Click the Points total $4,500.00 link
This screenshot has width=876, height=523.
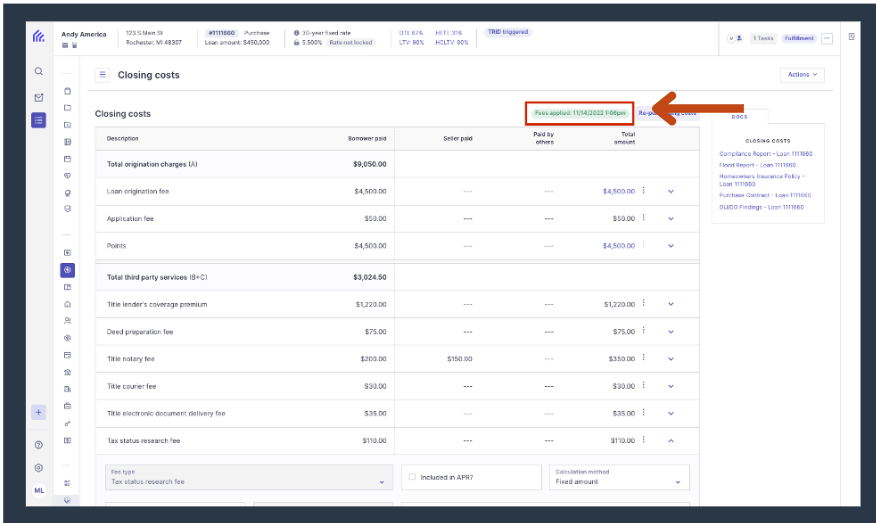click(618, 246)
